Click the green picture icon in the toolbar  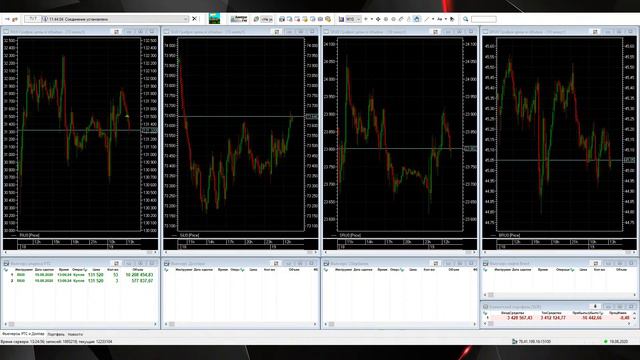point(214,19)
